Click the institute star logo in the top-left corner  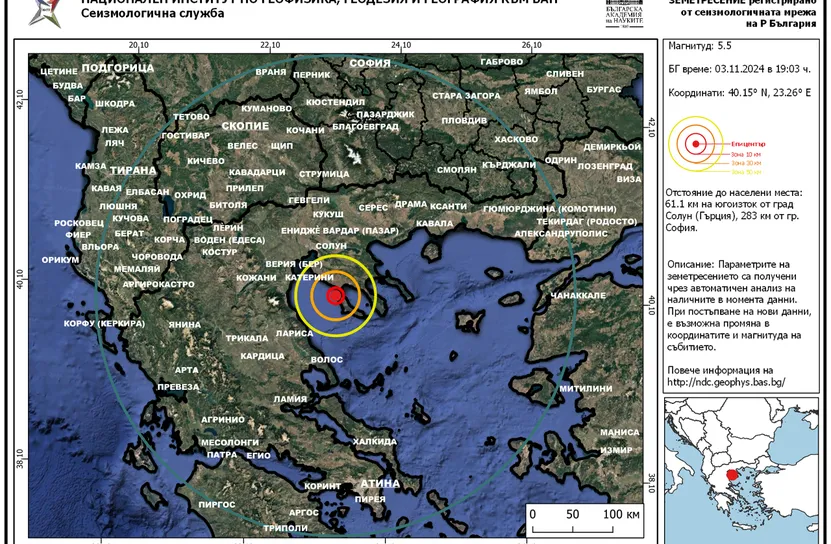pyautogui.click(x=38, y=11)
